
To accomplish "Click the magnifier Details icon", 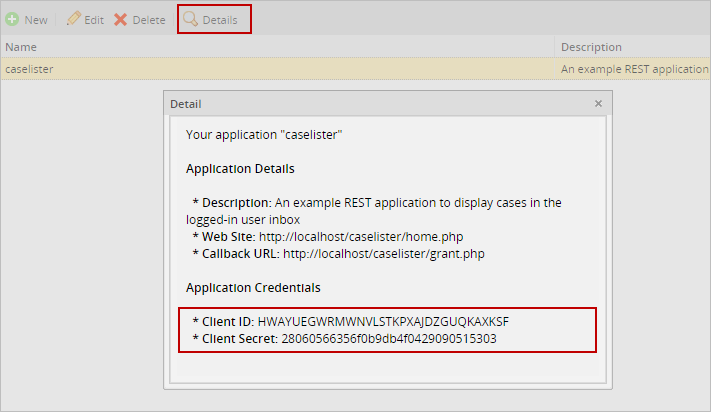I will [190, 19].
